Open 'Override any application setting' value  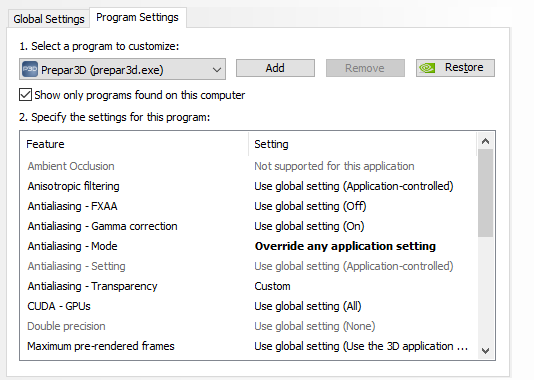tap(345, 246)
